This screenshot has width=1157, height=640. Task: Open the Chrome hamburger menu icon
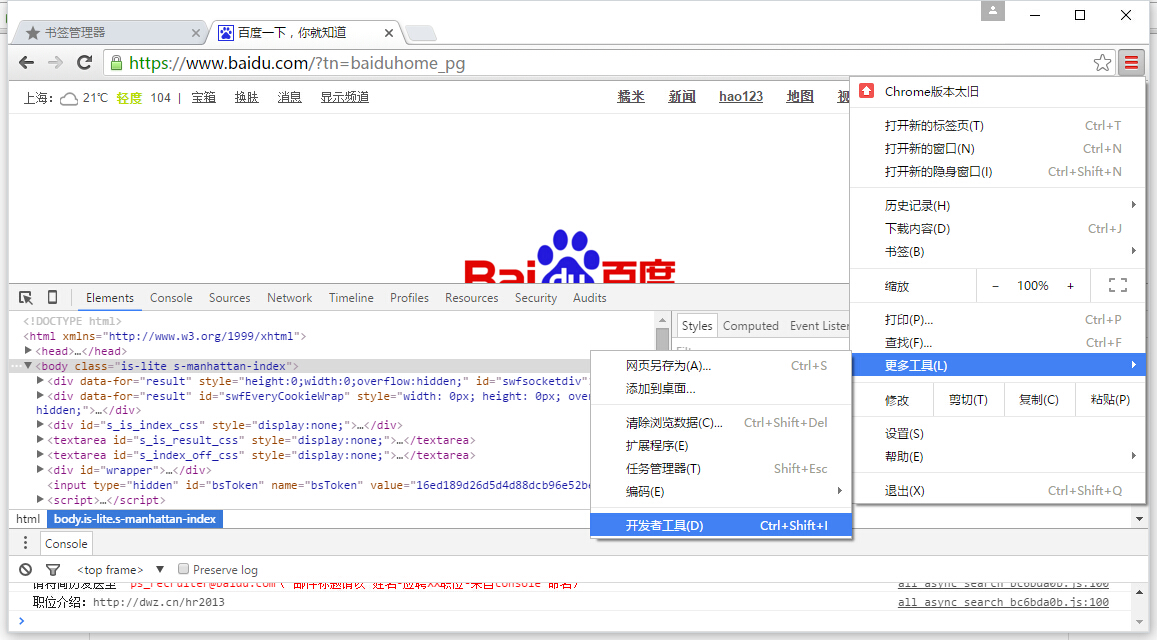1131,62
